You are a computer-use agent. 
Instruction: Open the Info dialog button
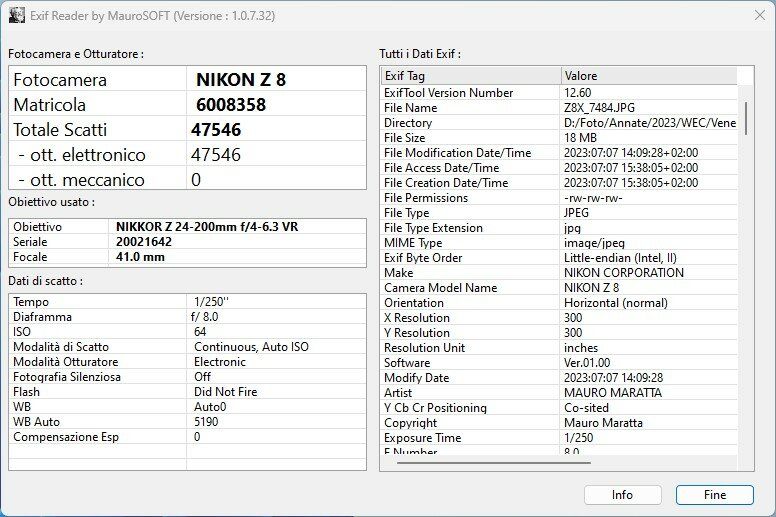(622, 495)
